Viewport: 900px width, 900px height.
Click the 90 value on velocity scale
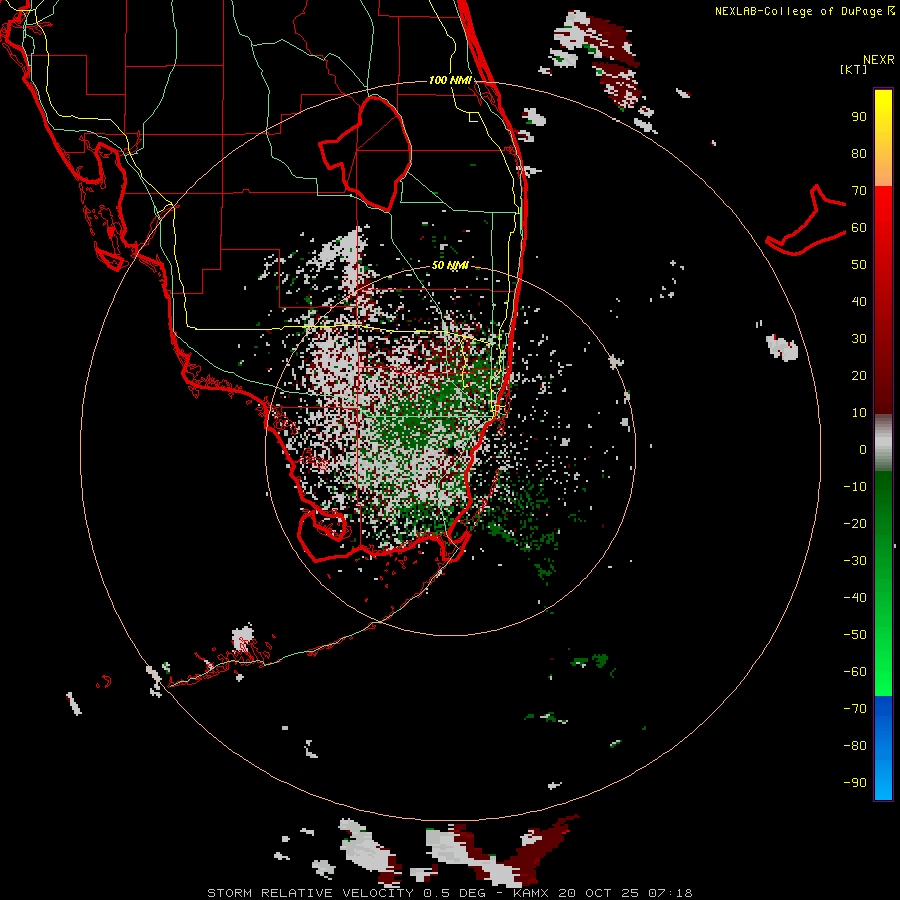pos(859,117)
